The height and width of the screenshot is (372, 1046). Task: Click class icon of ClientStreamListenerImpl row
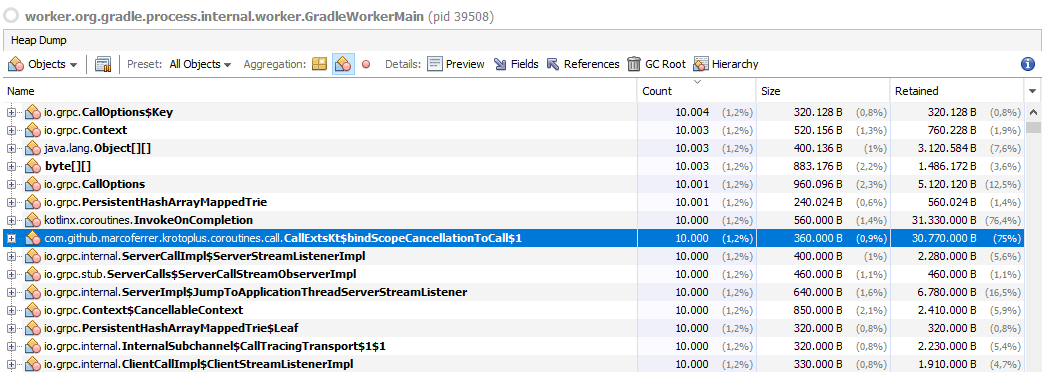[33, 364]
